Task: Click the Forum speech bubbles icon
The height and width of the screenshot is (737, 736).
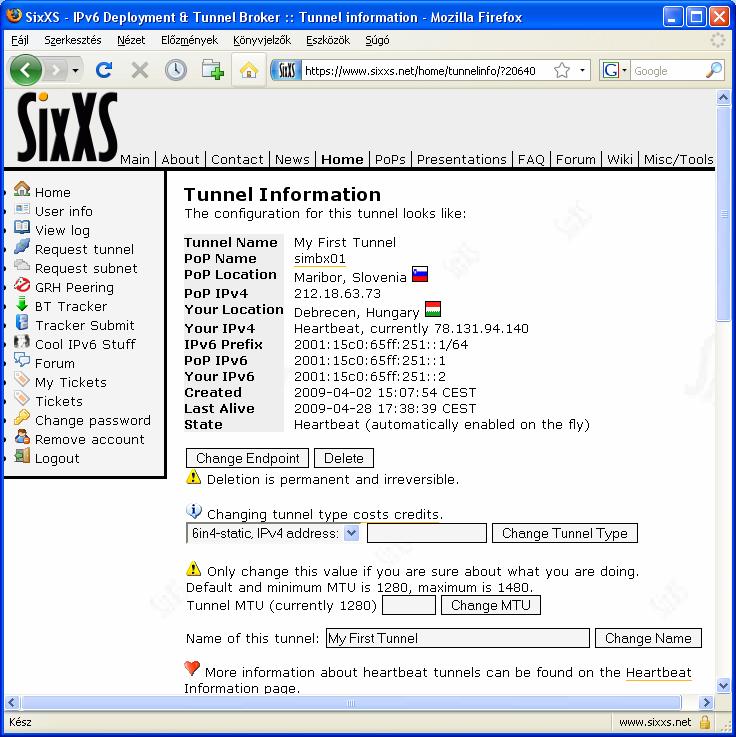Action: point(22,360)
